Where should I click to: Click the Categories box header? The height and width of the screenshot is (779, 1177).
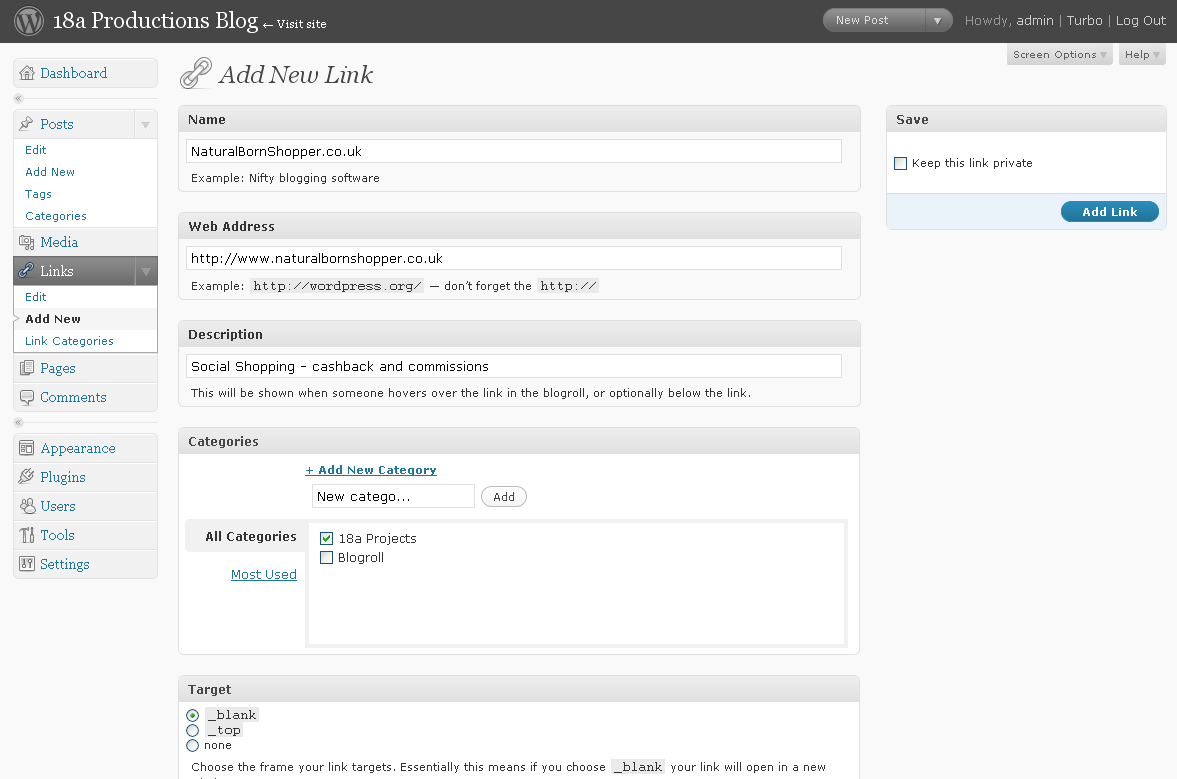pyautogui.click(x=519, y=441)
